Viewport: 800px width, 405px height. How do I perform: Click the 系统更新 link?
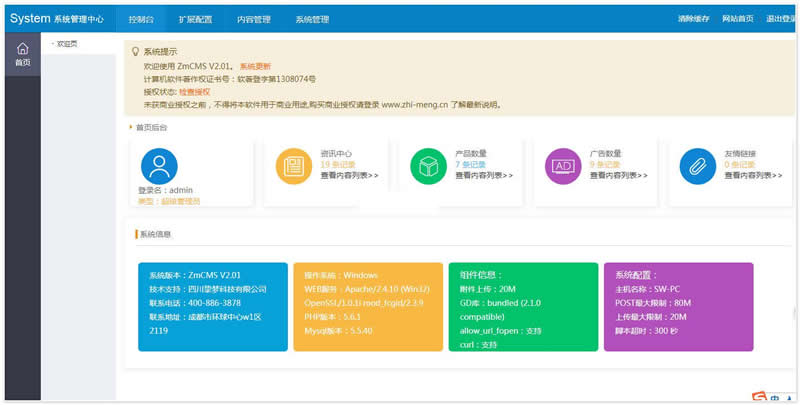(255, 65)
